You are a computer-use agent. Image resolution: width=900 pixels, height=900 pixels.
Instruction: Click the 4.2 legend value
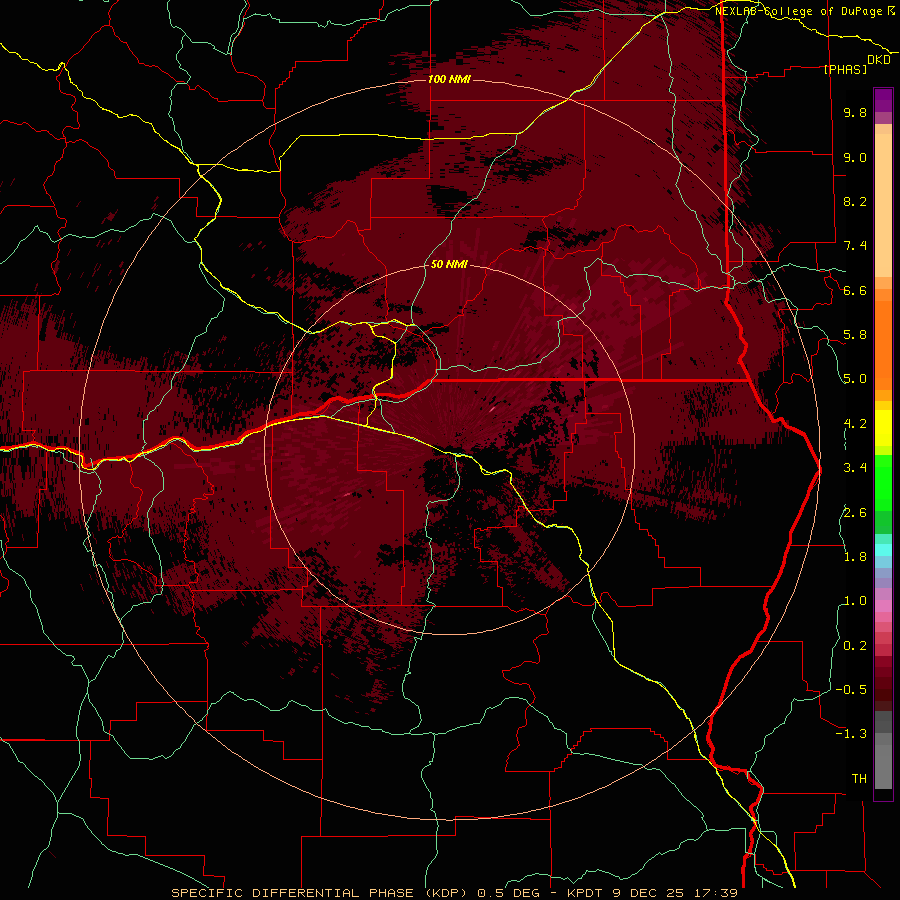[855, 424]
